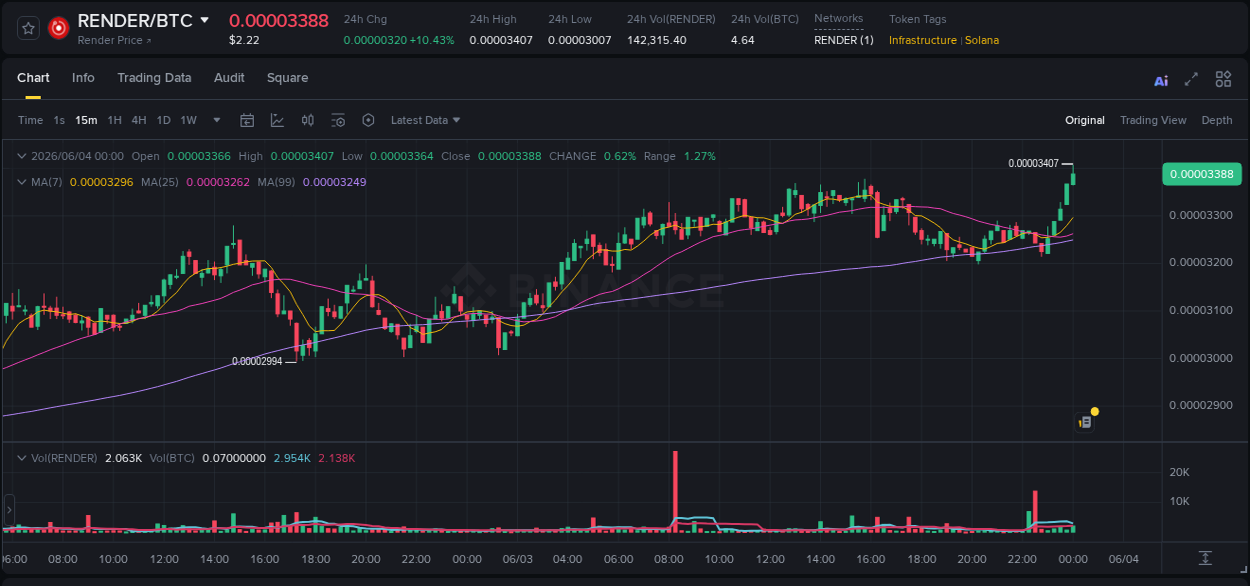Expand more time intervals dropdown arrow

(x=217, y=120)
